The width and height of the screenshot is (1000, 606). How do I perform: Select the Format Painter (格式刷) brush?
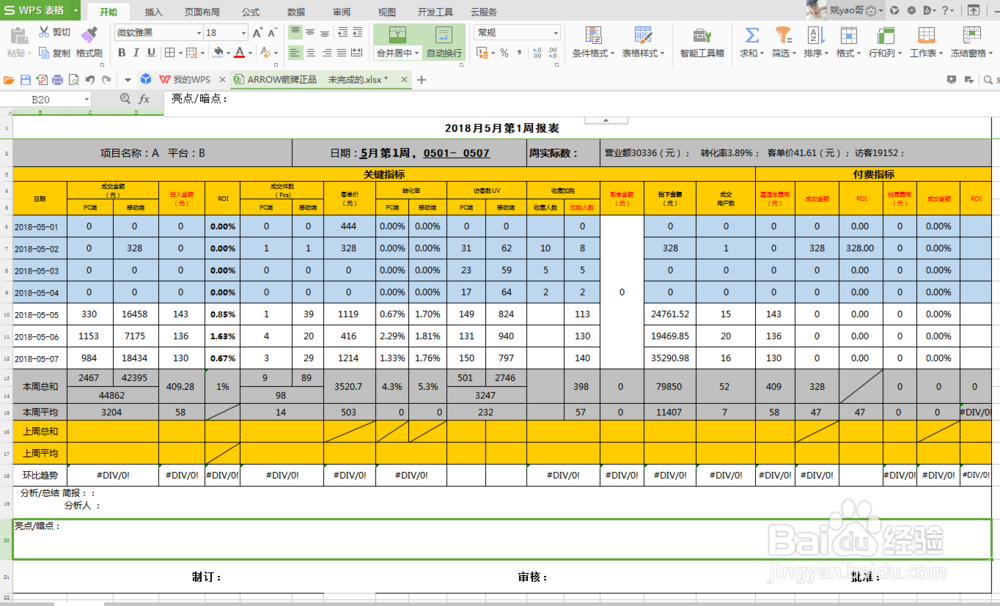[x=89, y=34]
